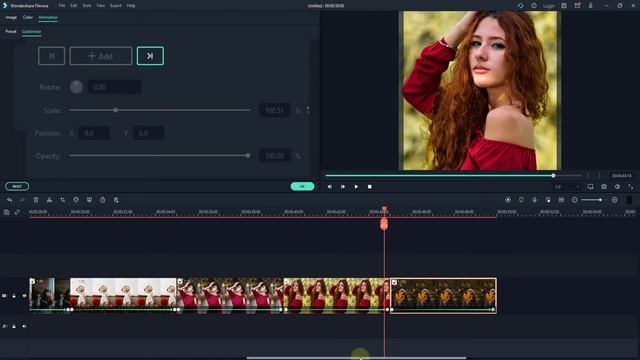
Task: Undo the last action in the timeline toolbar
Action: click(x=9, y=200)
